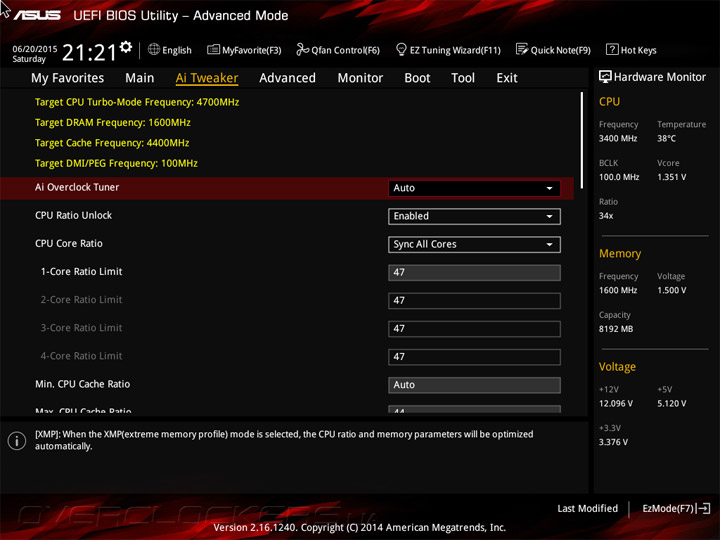Click the settings list scrollbar

point(582,140)
